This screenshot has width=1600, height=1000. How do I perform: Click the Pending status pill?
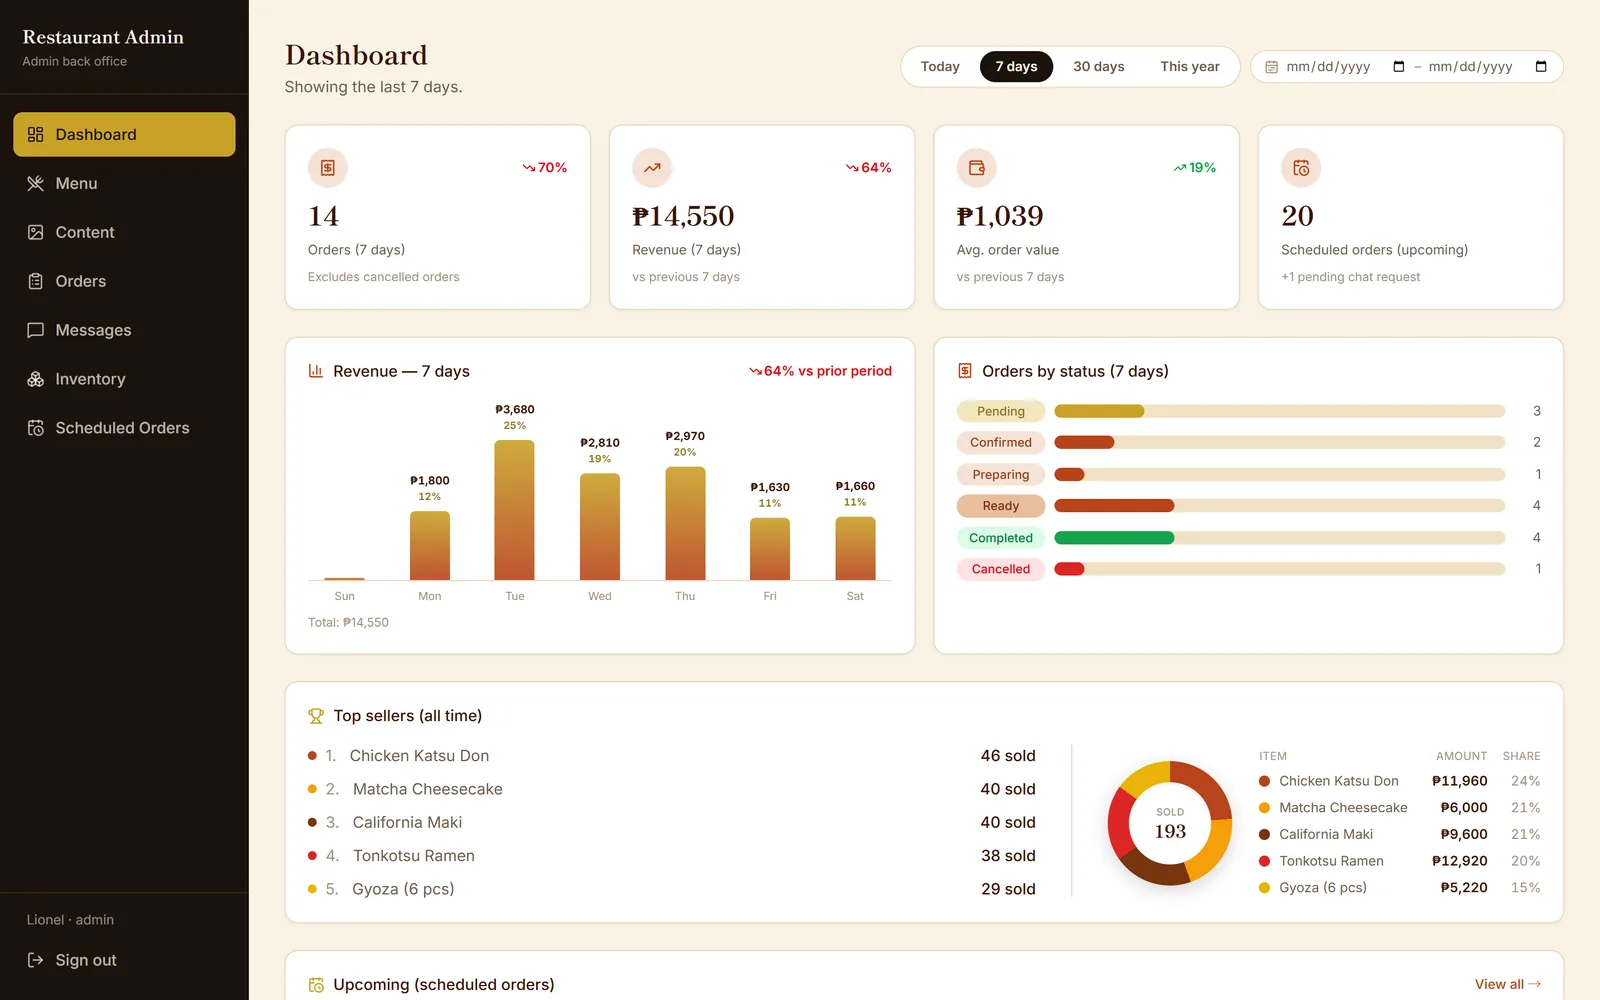tap(1001, 411)
